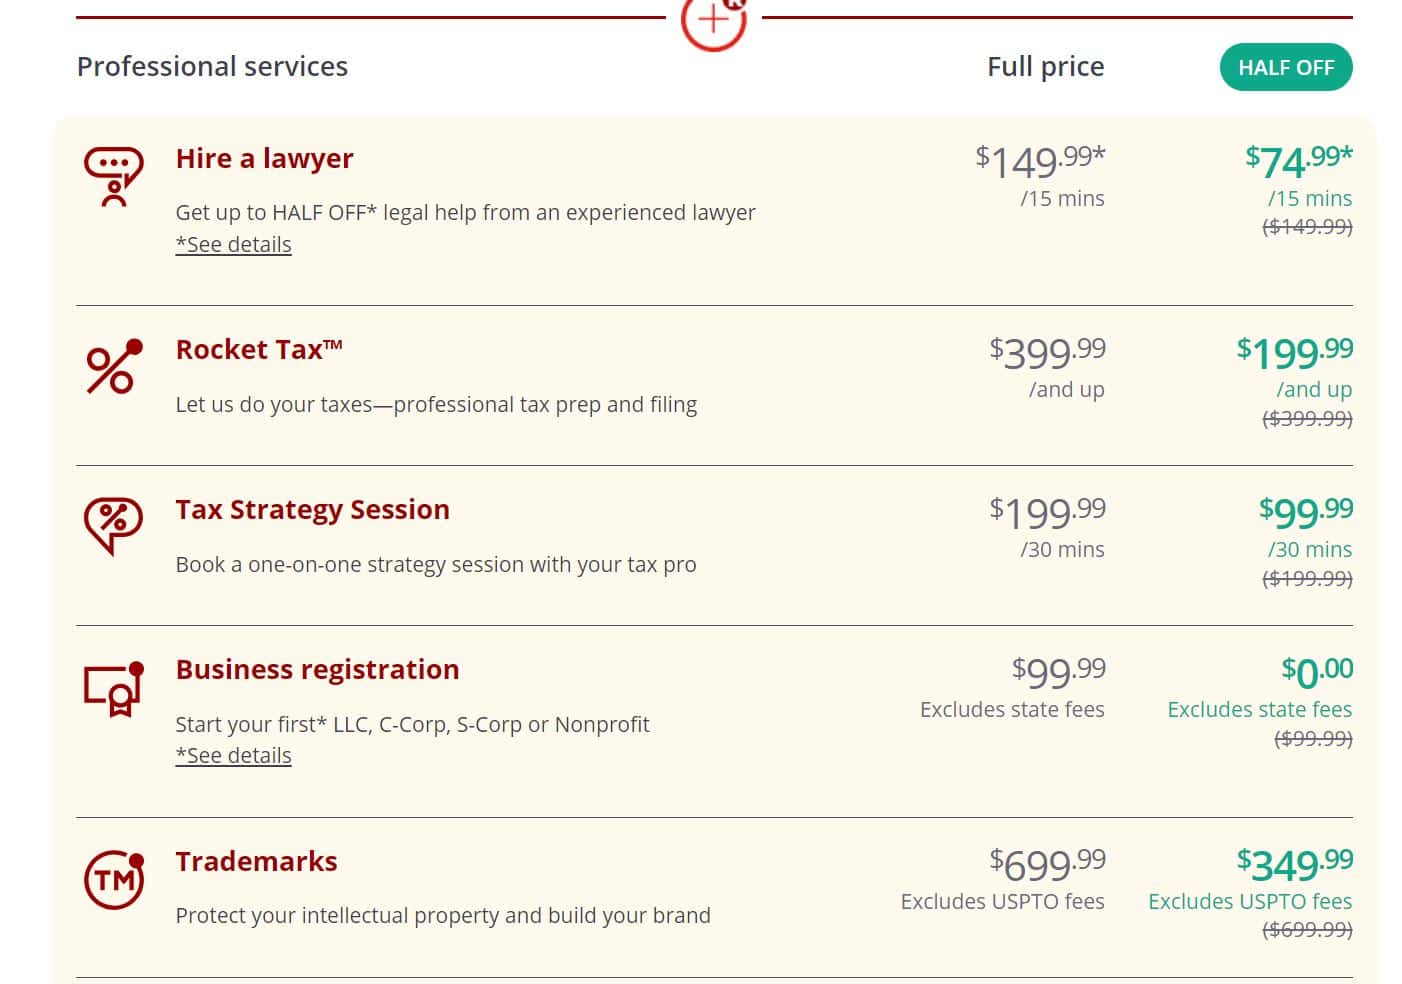Image resolution: width=1402 pixels, height=984 pixels.
Task: Click the Rocket Tax percent icon
Action: click(113, 367)
